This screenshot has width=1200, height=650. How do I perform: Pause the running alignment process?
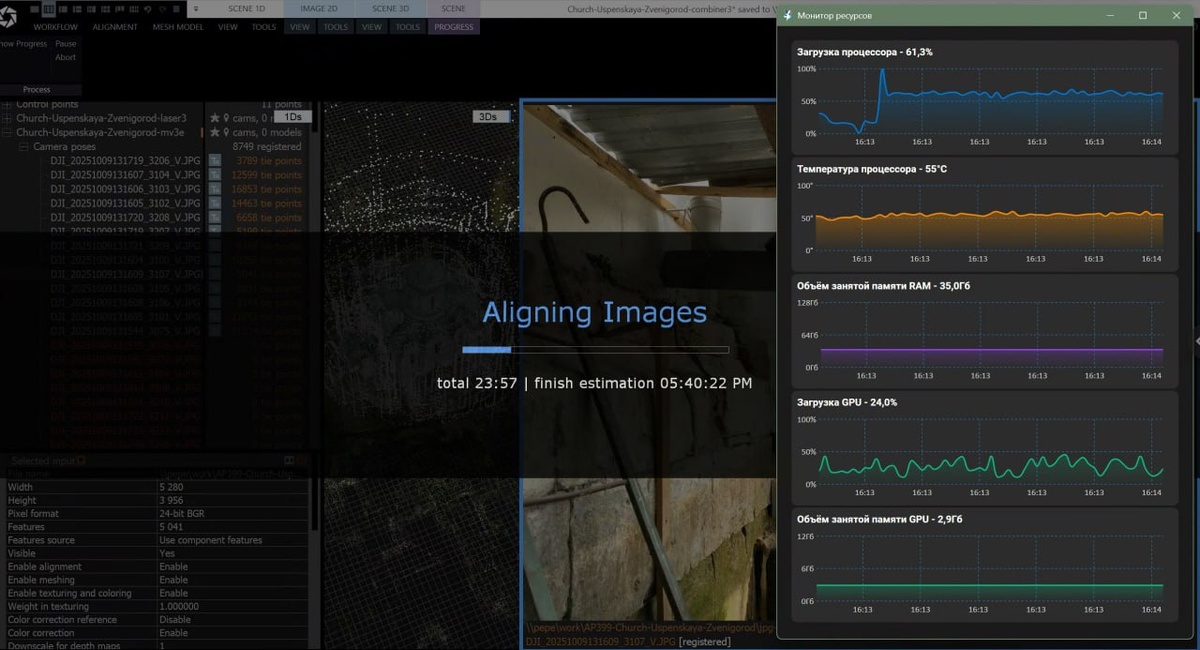pos(66,44)
